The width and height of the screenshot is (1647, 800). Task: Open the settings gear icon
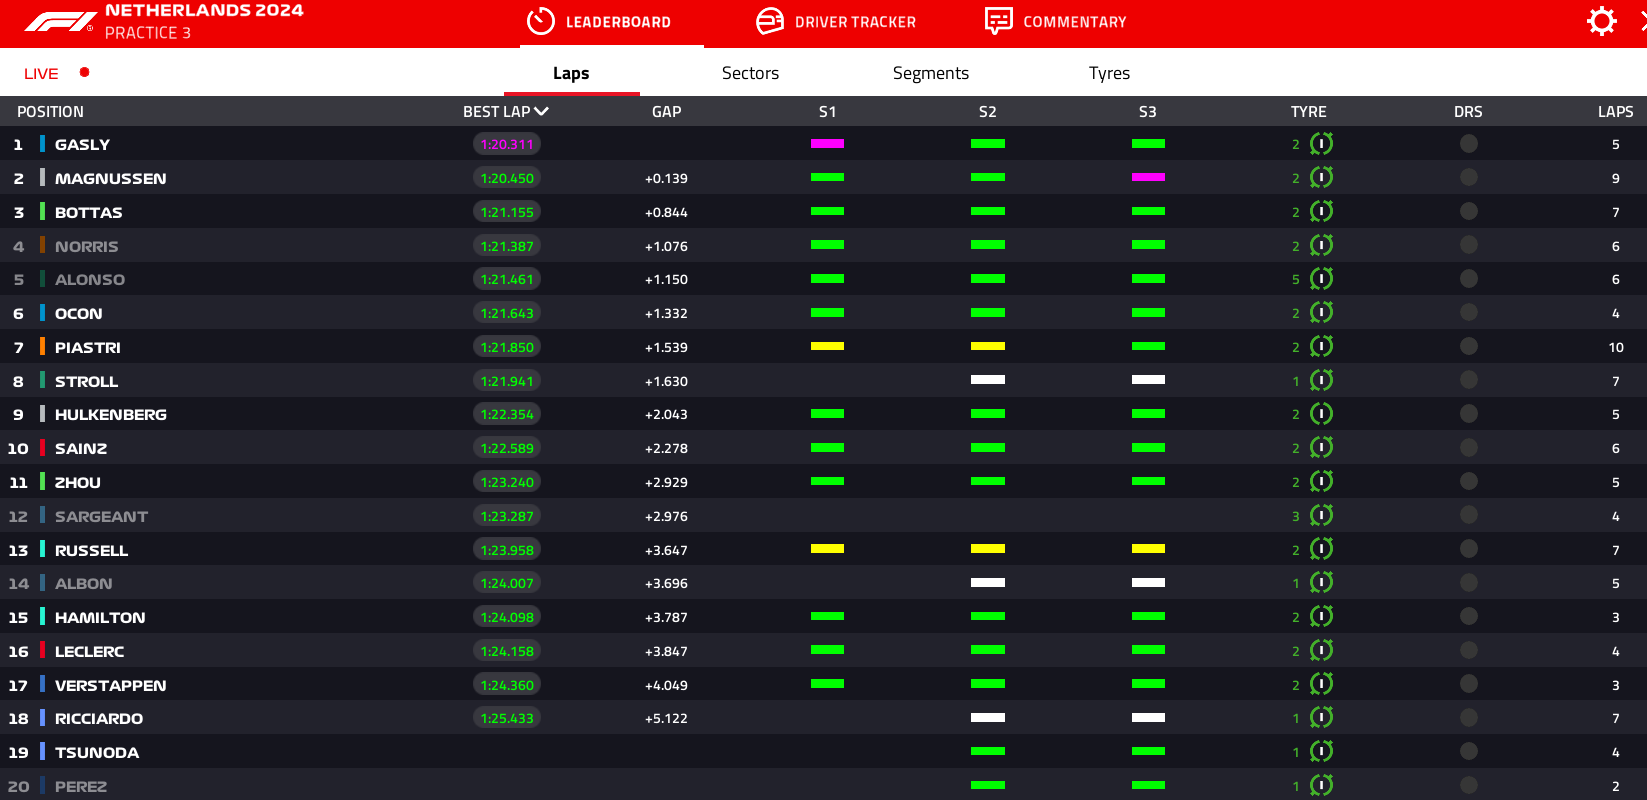[1601, 21]
